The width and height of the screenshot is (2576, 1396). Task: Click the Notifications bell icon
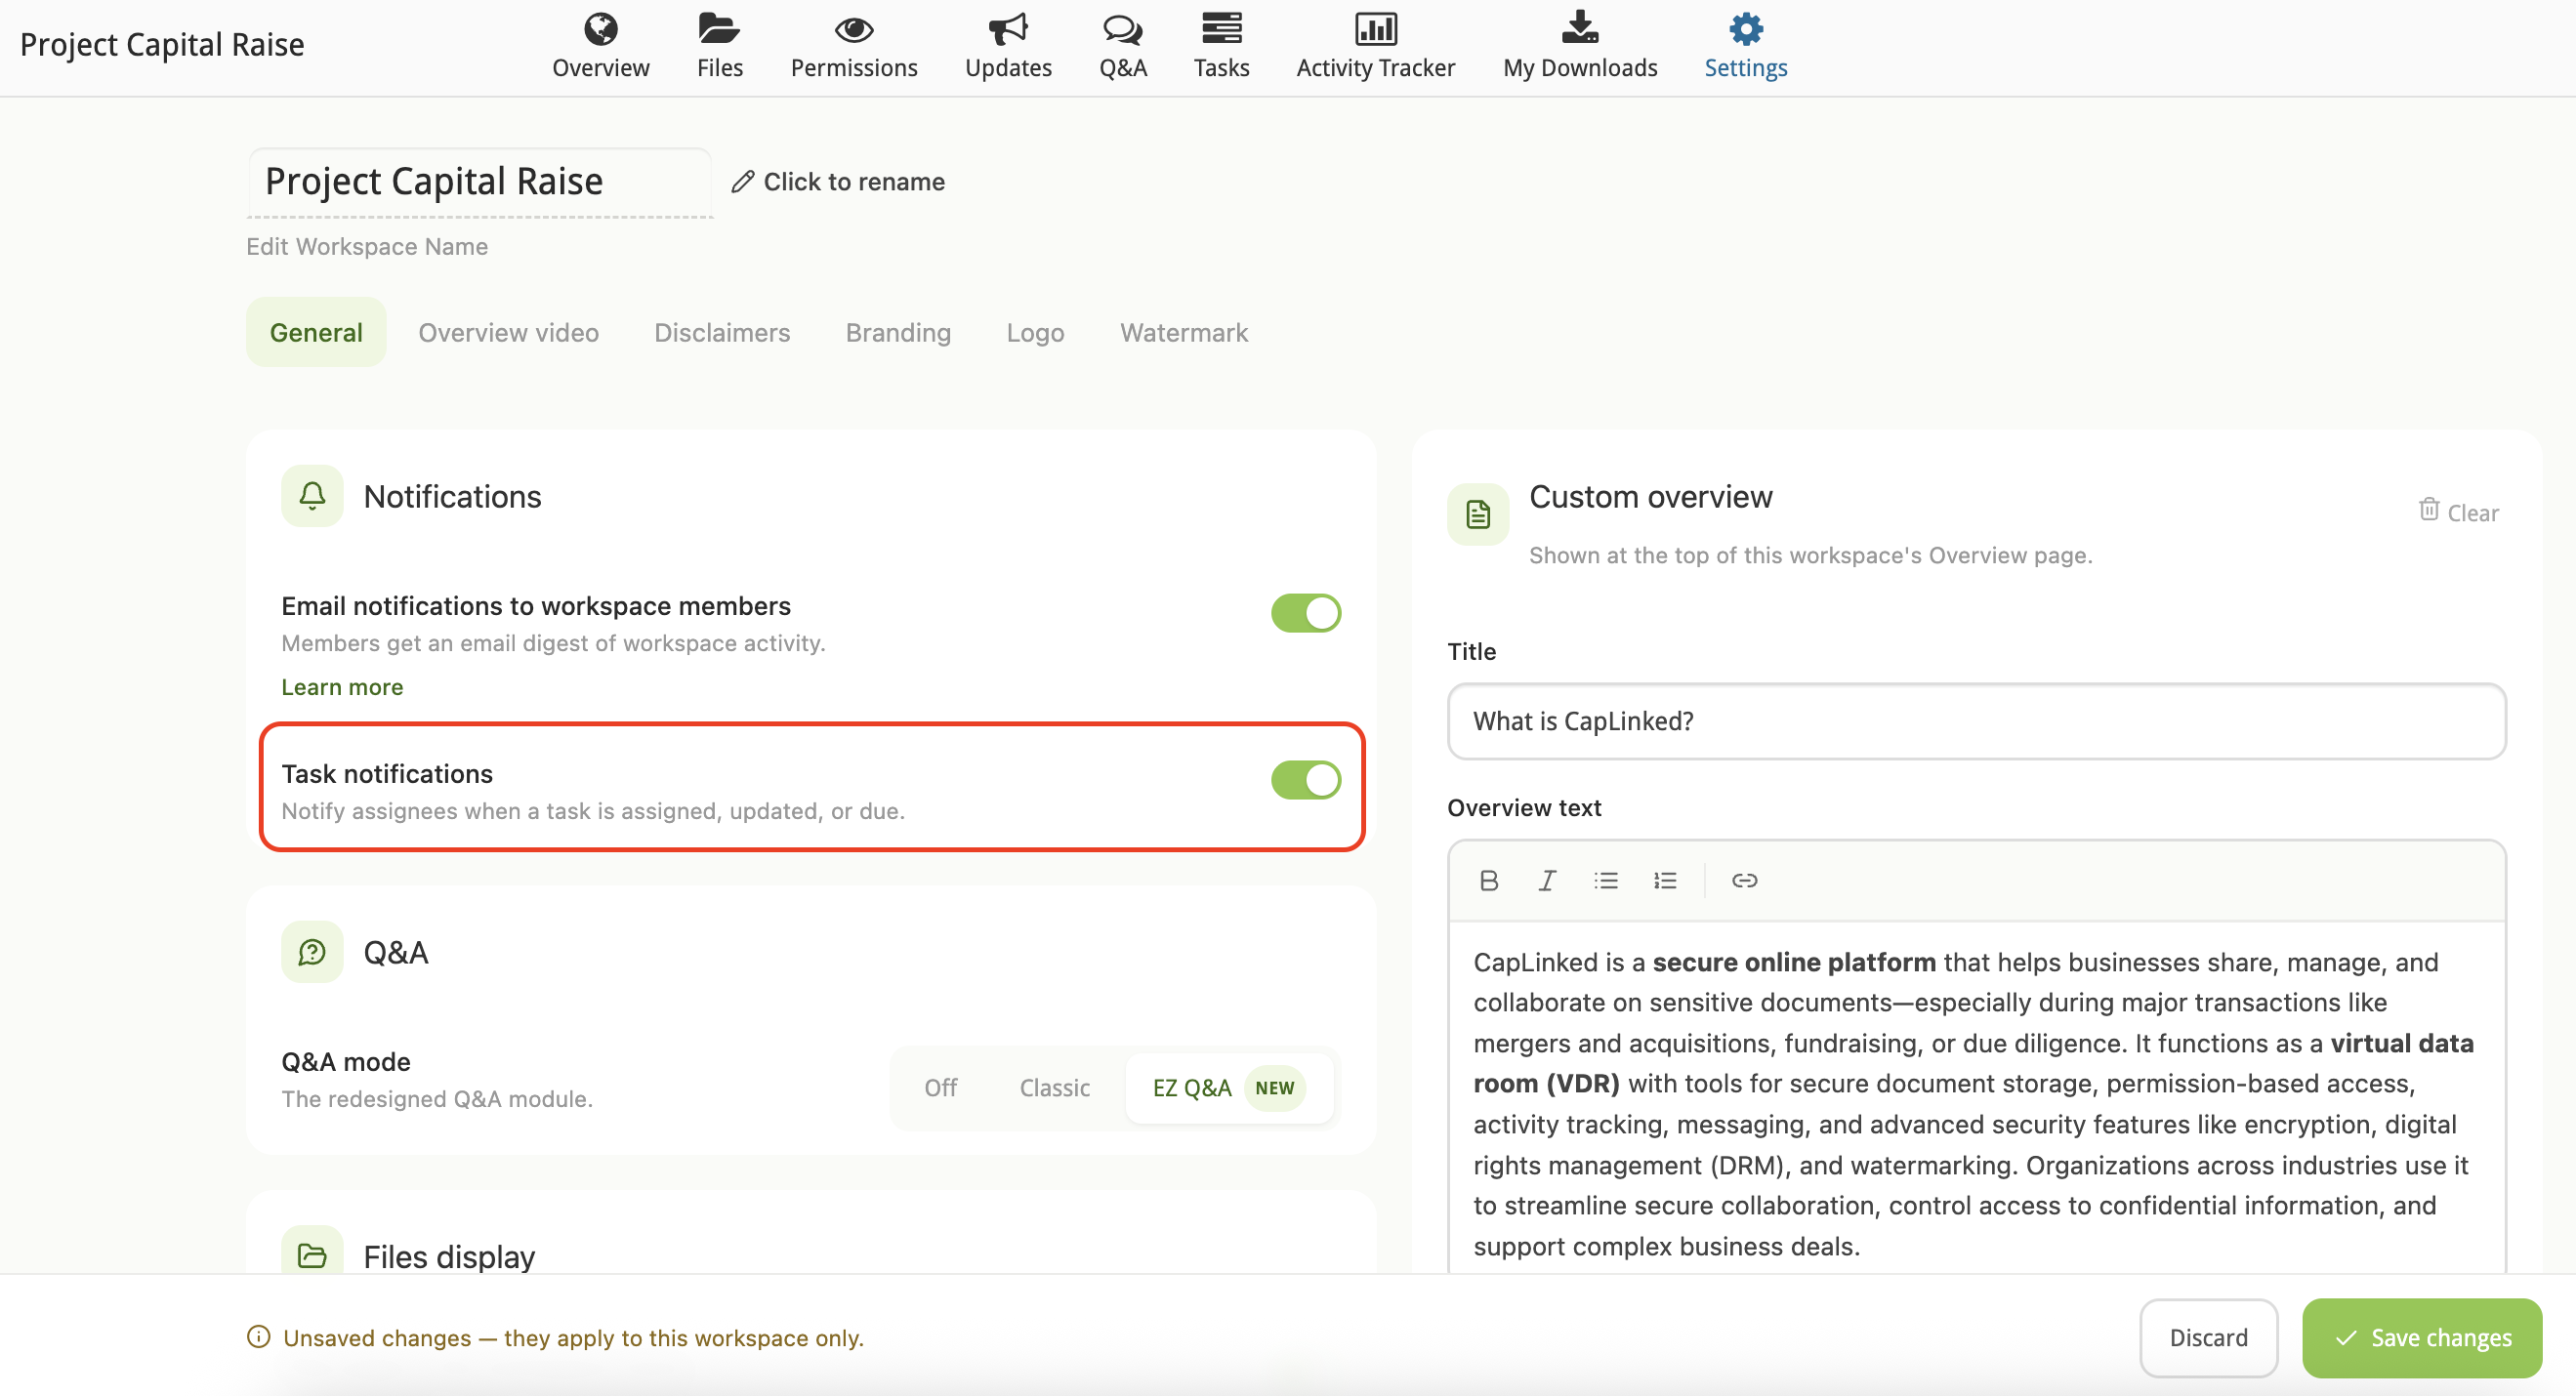tap(312, 495)
